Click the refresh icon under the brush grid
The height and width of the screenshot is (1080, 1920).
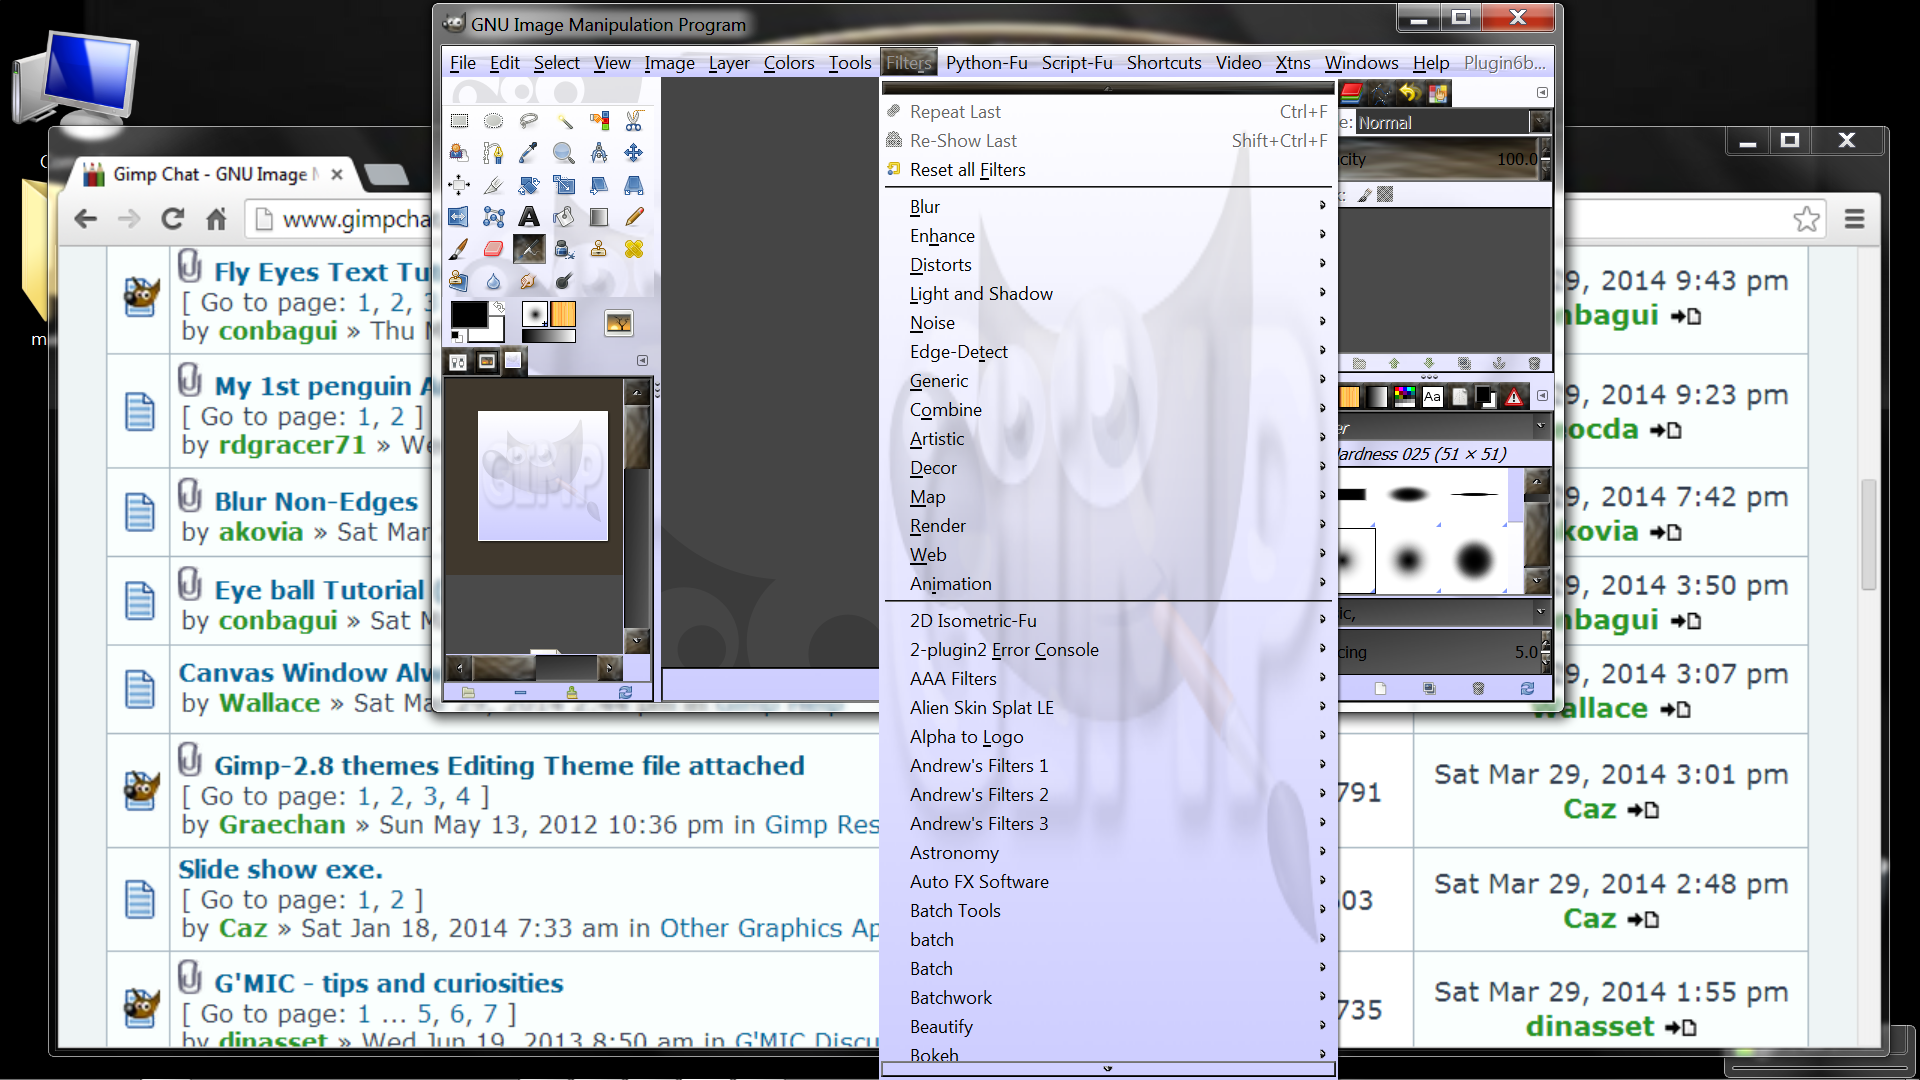[x=1527, y=688]
